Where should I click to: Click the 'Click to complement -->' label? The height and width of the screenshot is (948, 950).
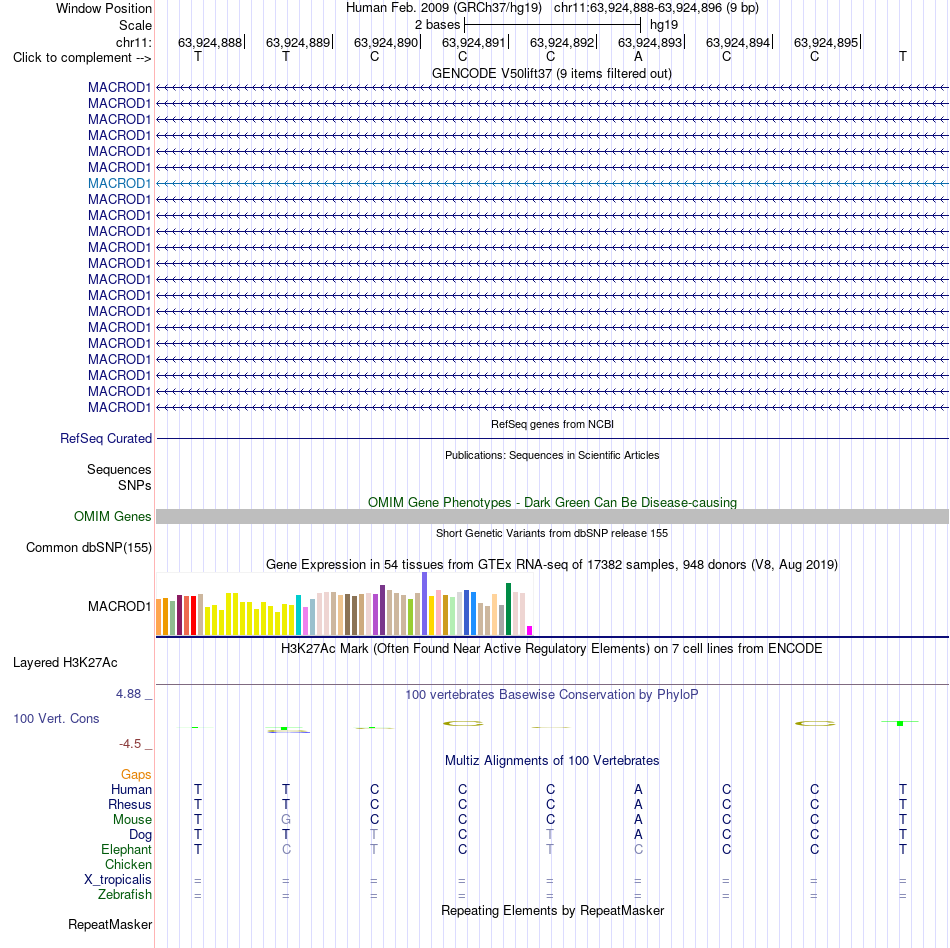coord(82,58)
